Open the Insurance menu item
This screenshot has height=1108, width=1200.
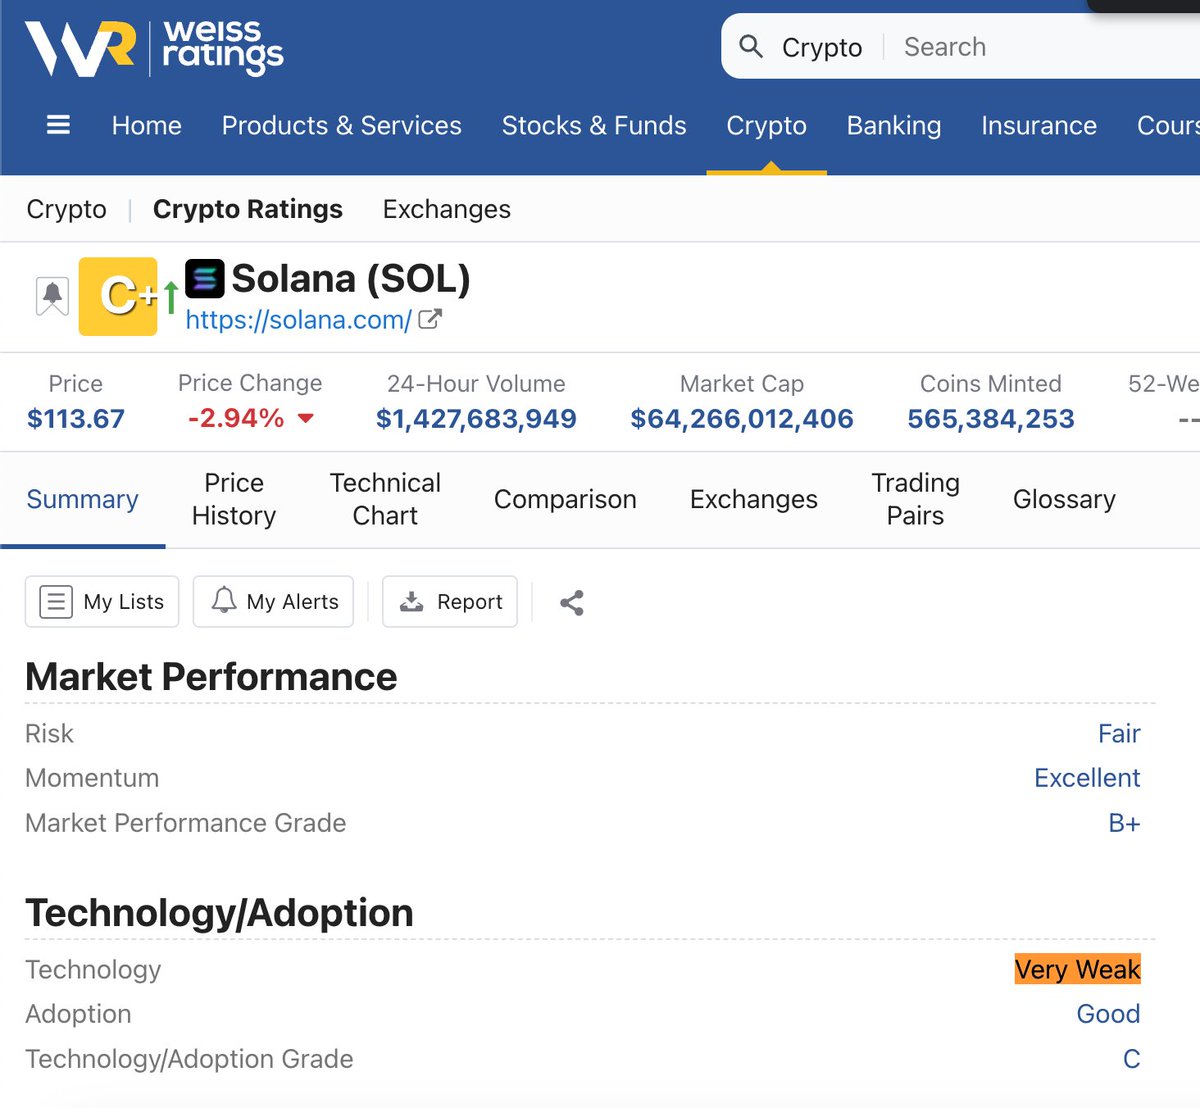pyautogui.click(x=1039, y=125)
